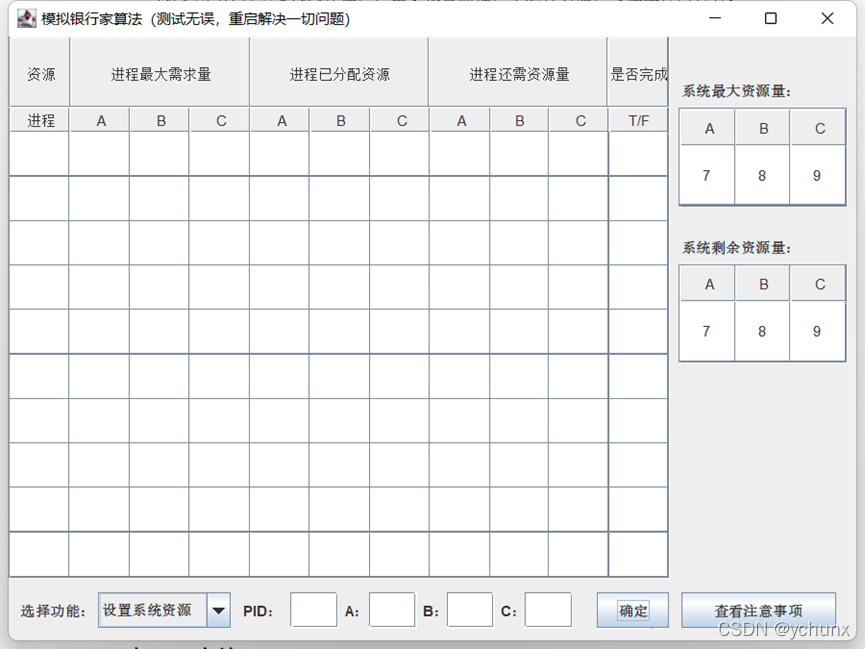Click column B header in 系统最大资源量 table
Screen dimensions: 865x649
click(x=762, y=128)
